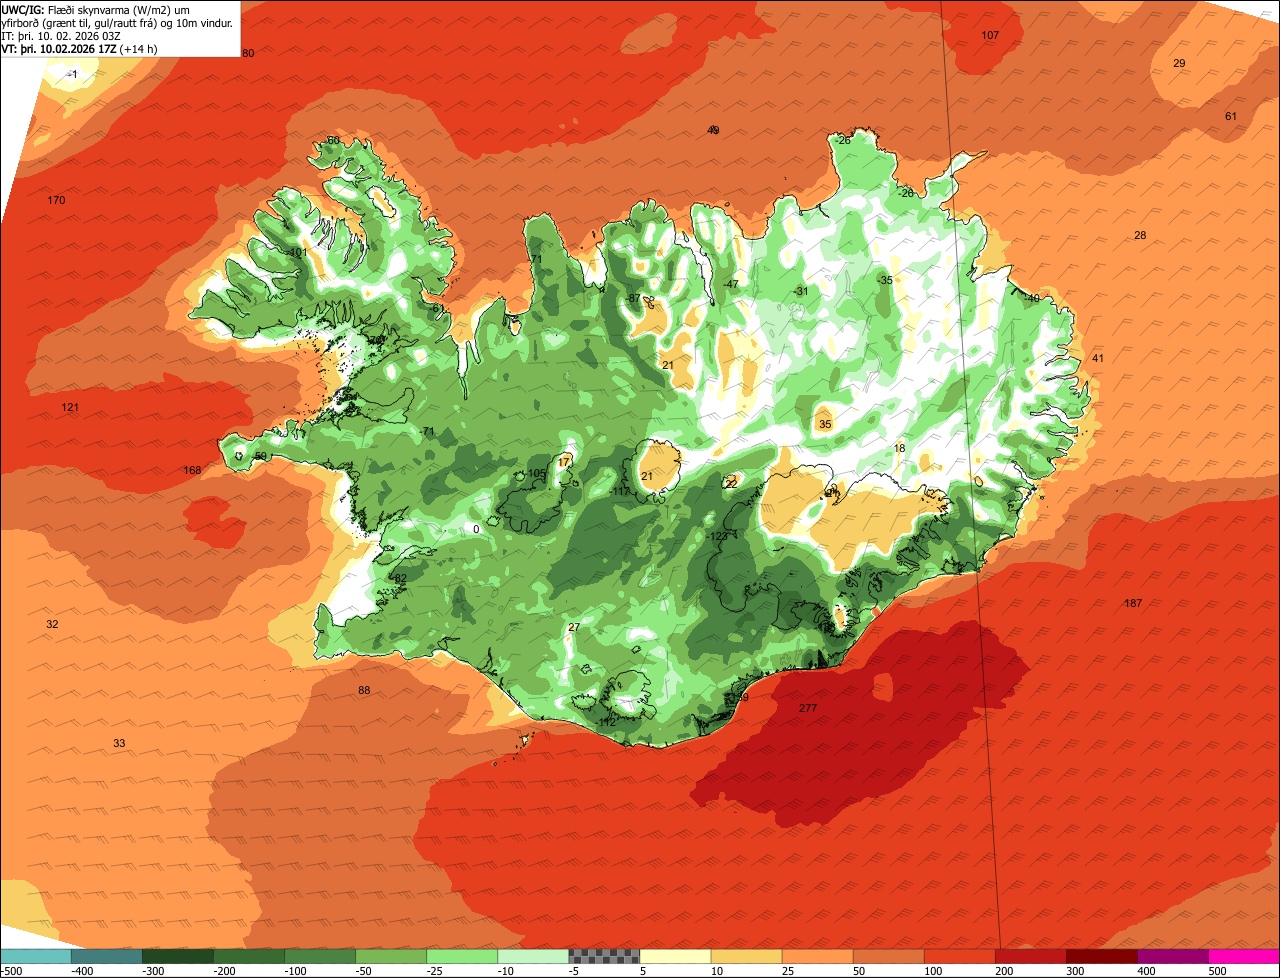Viewport: 1280px width, 978px height.
Task: Click the heat flux value 170
Action: click(x=56, y=201)
